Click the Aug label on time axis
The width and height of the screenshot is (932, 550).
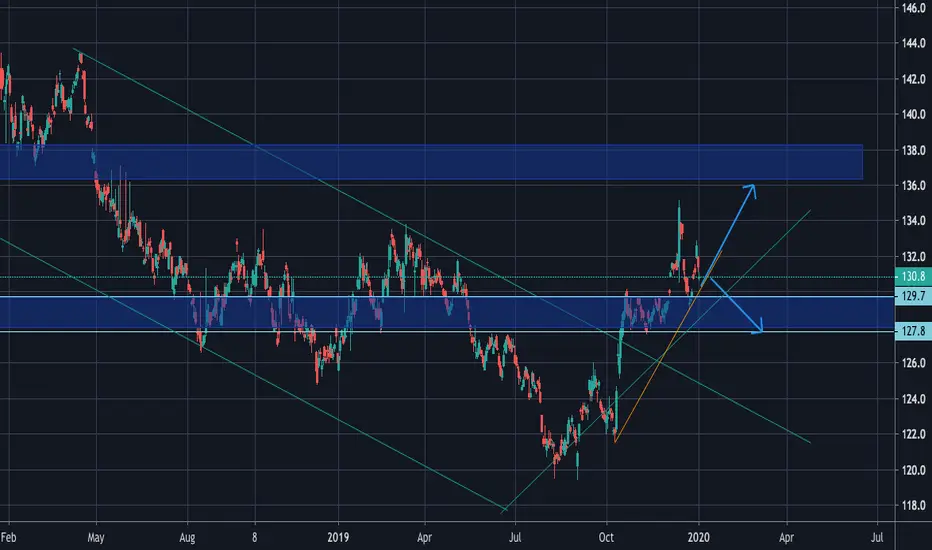187,538
